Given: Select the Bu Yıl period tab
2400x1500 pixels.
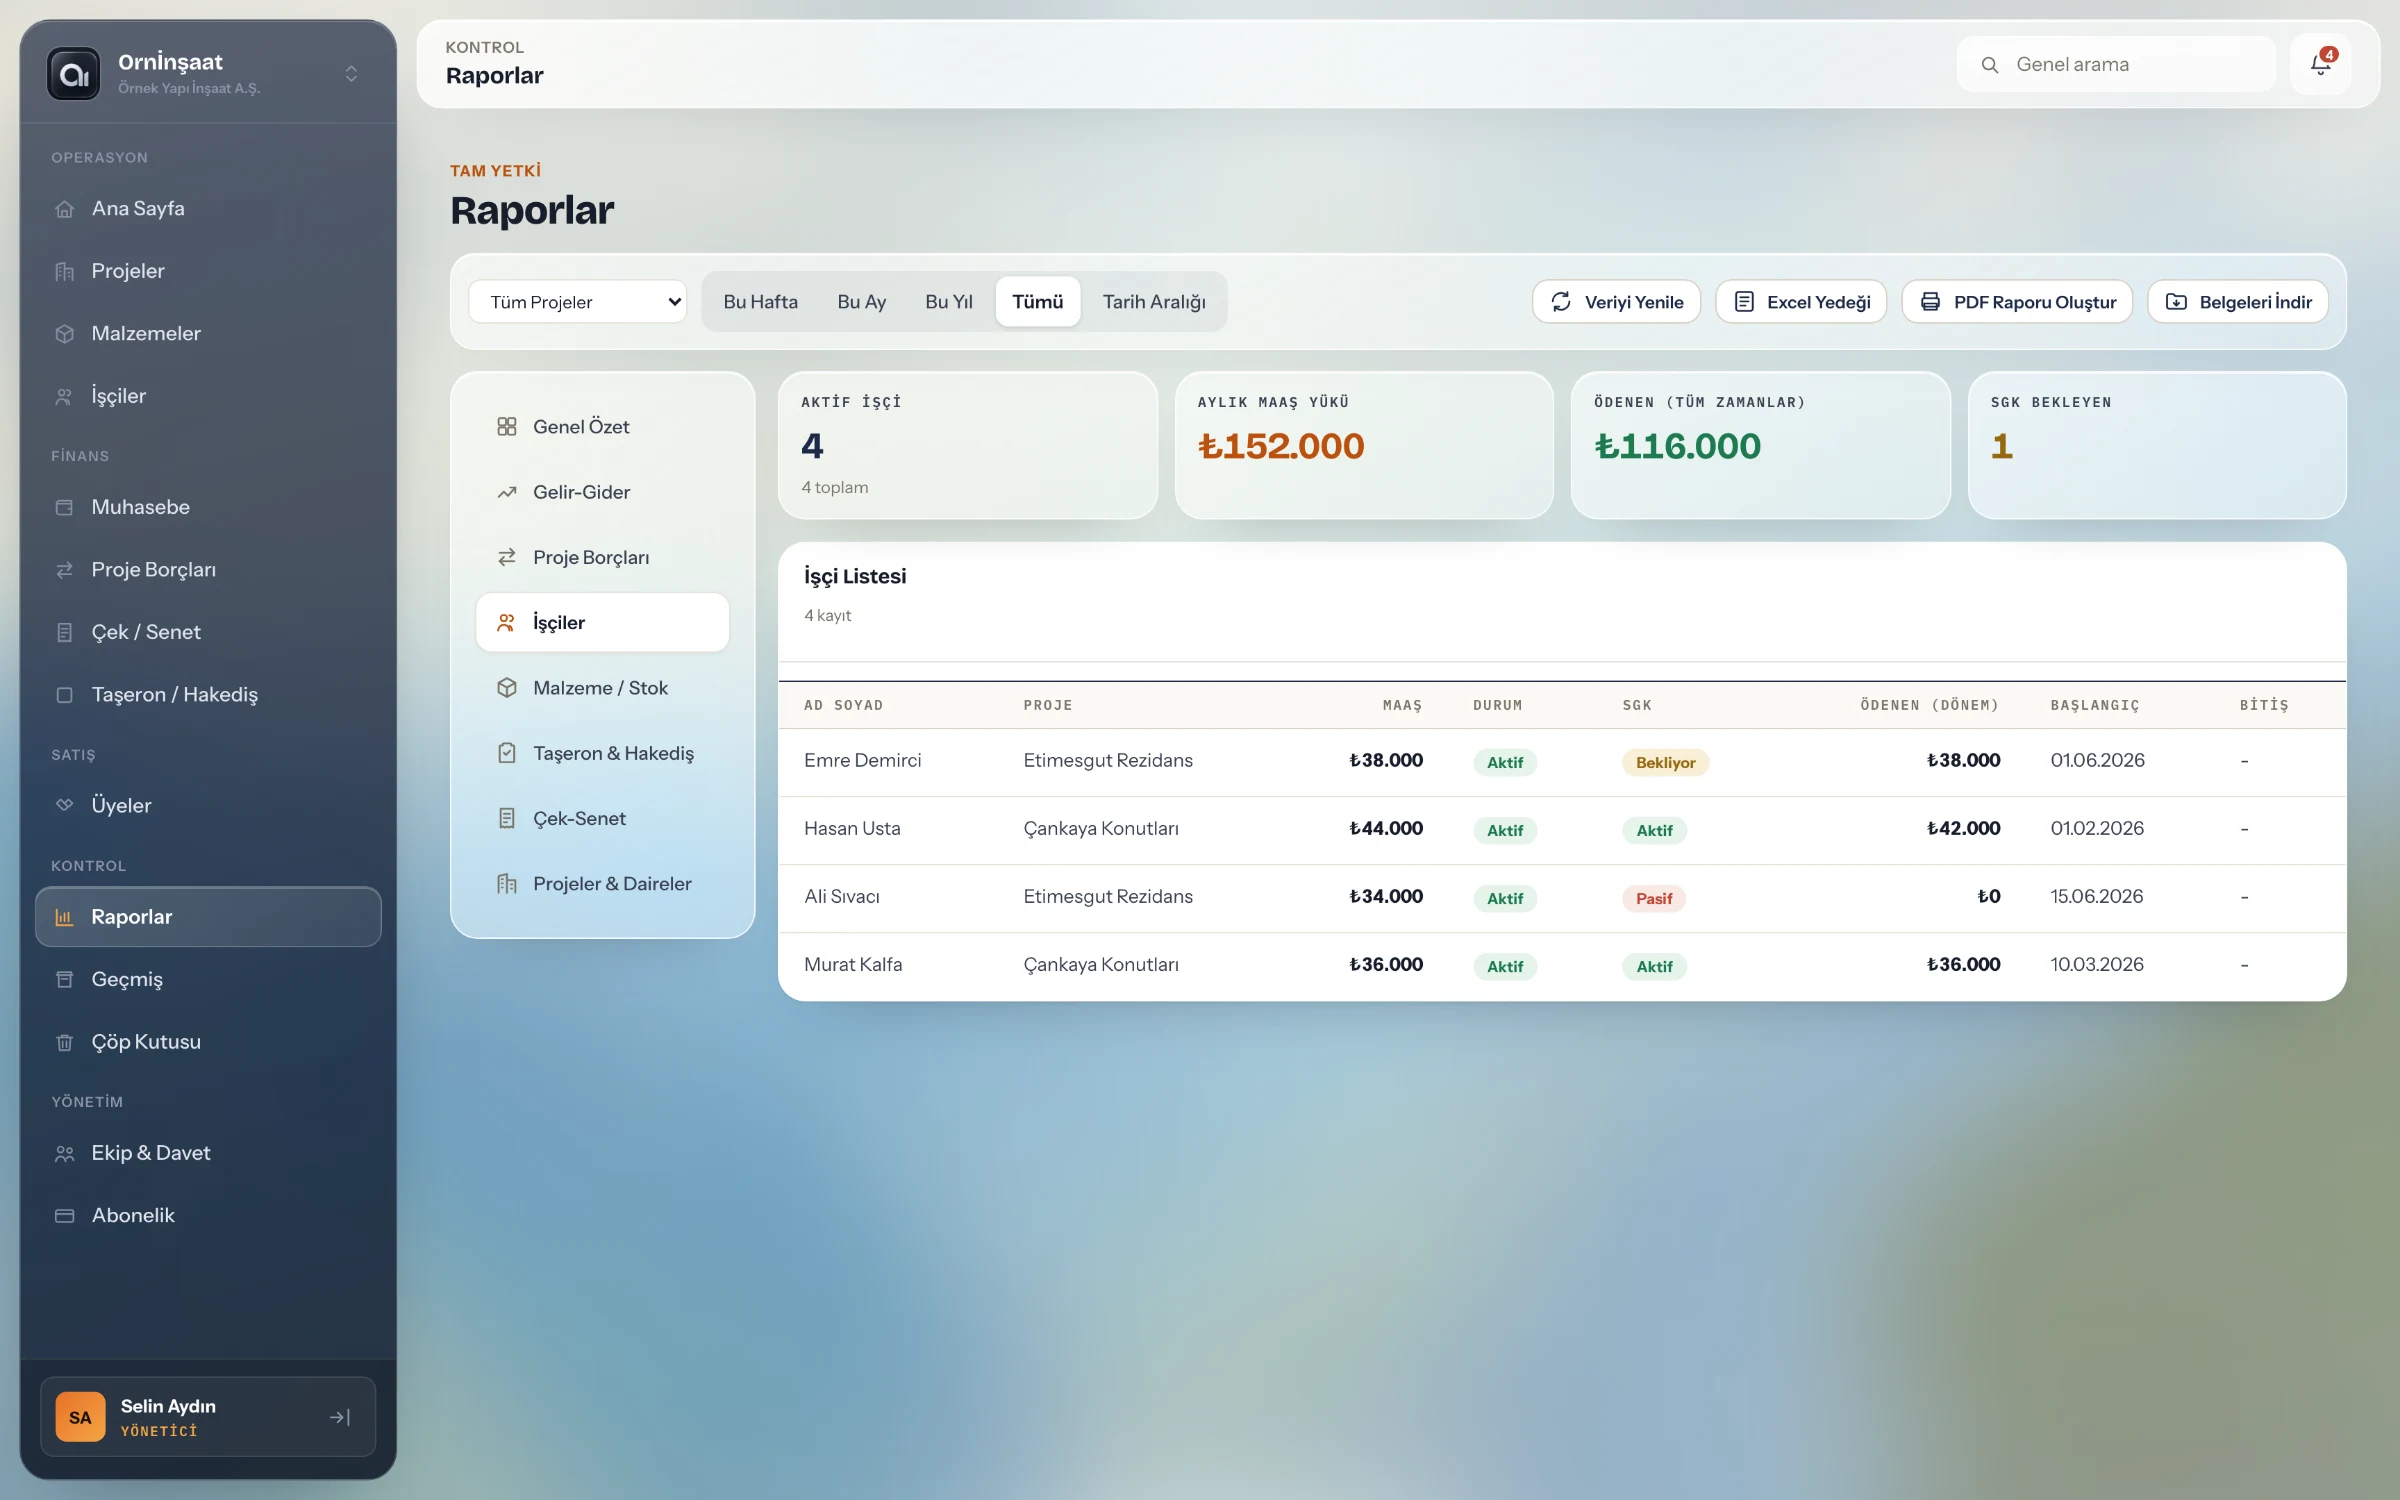Looking at the screenshot, I should [949, 302].
